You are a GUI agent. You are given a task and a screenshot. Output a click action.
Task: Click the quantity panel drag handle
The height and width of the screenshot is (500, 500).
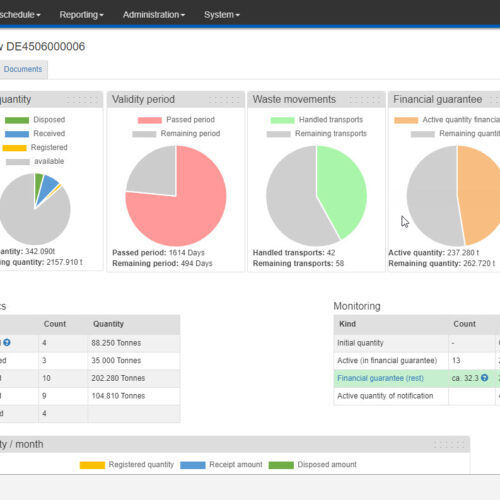tap(82, 100)
